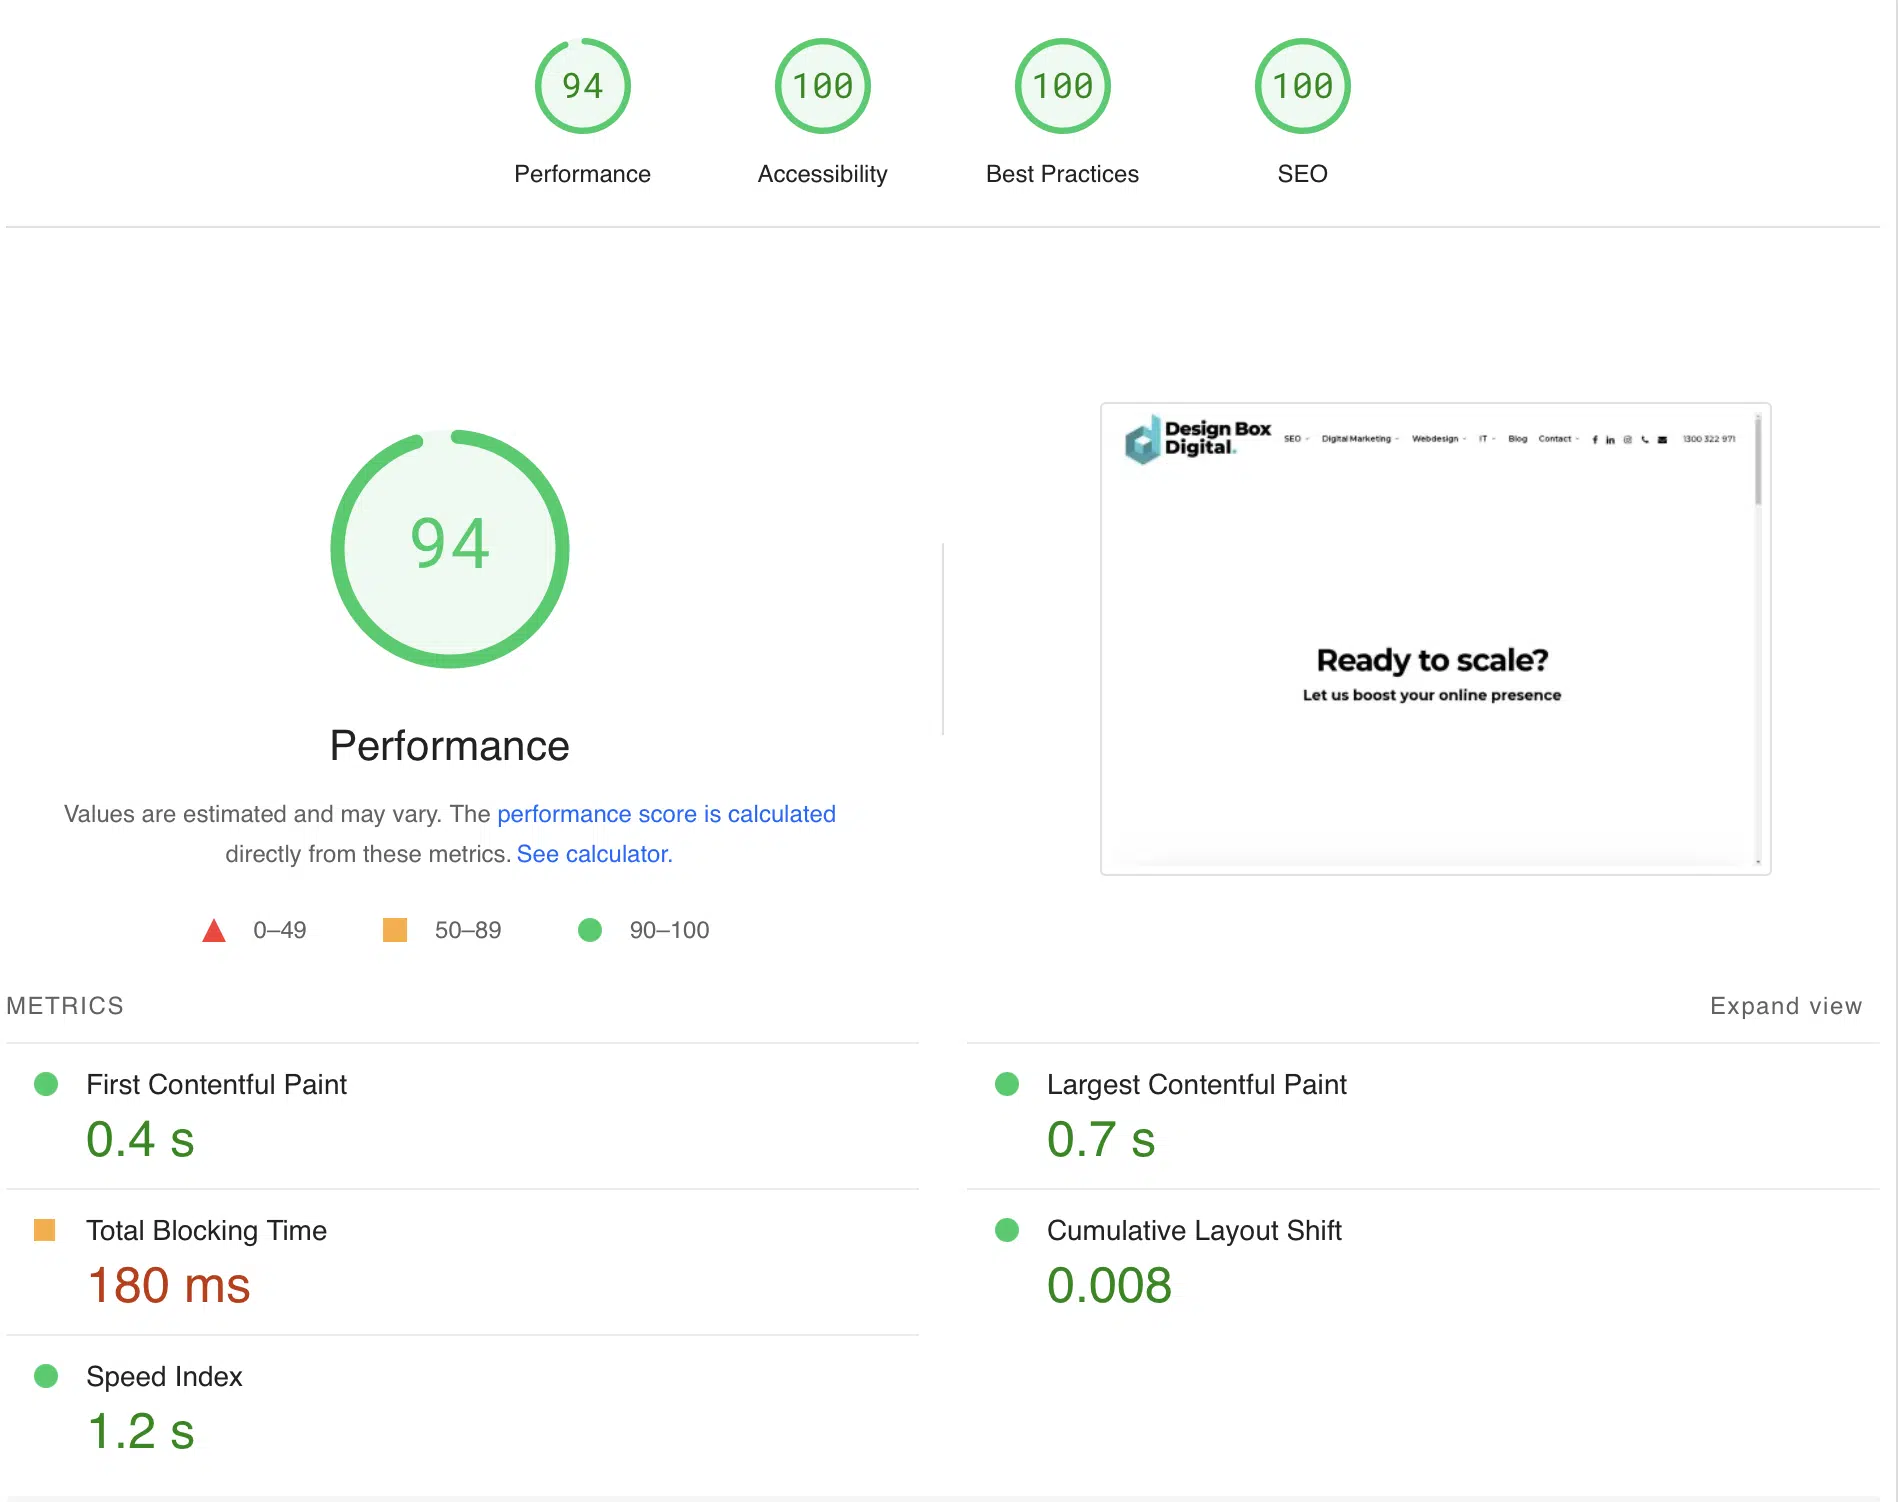Click the Accessibility 100 score gauge
1904x1502 pixels.
tap(822, 86)
